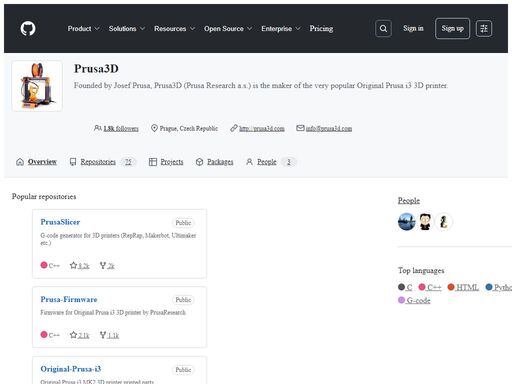Click Sign in
Screen dimensions: 512x384
[413, 28]
